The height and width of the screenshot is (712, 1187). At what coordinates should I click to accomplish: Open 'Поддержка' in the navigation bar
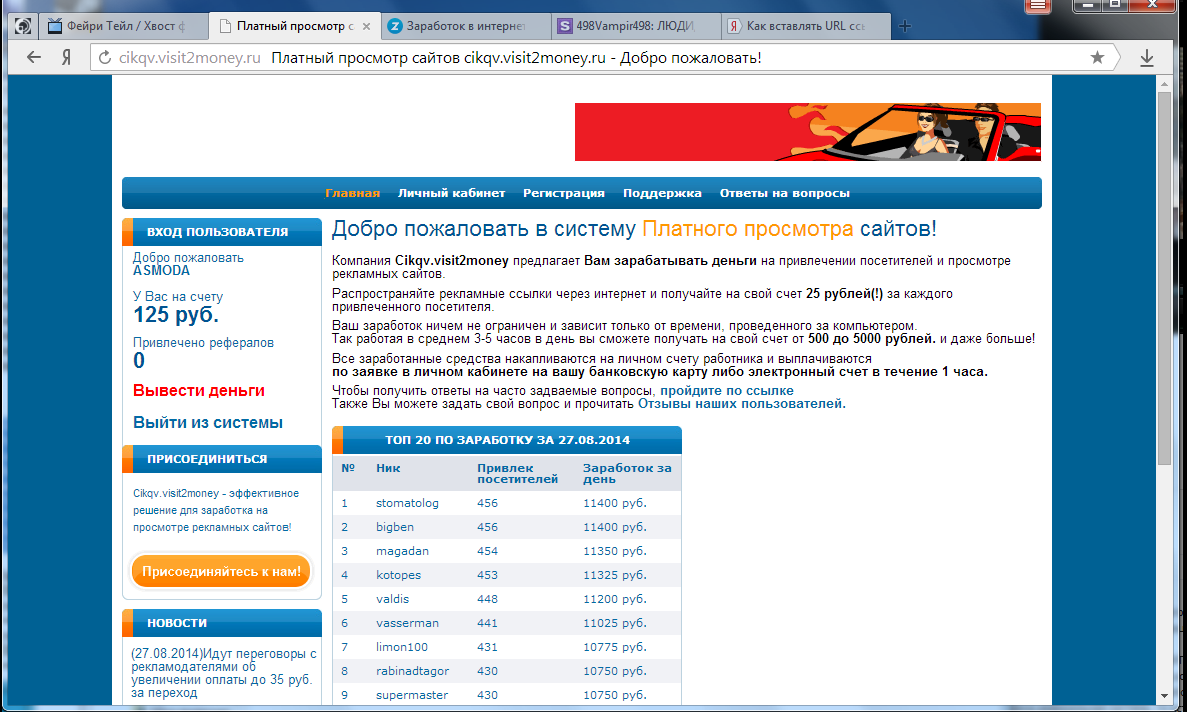coord(662,193)
